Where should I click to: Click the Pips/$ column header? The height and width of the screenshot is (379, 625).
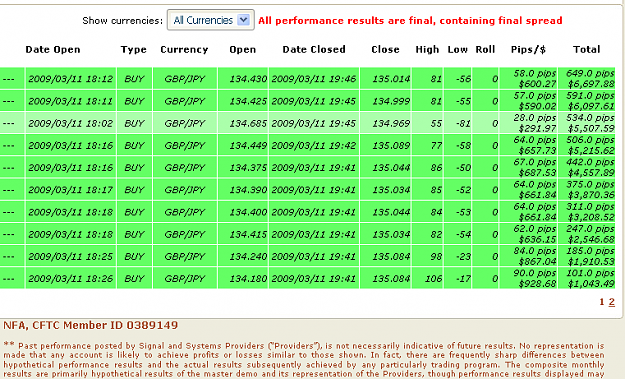528,49
